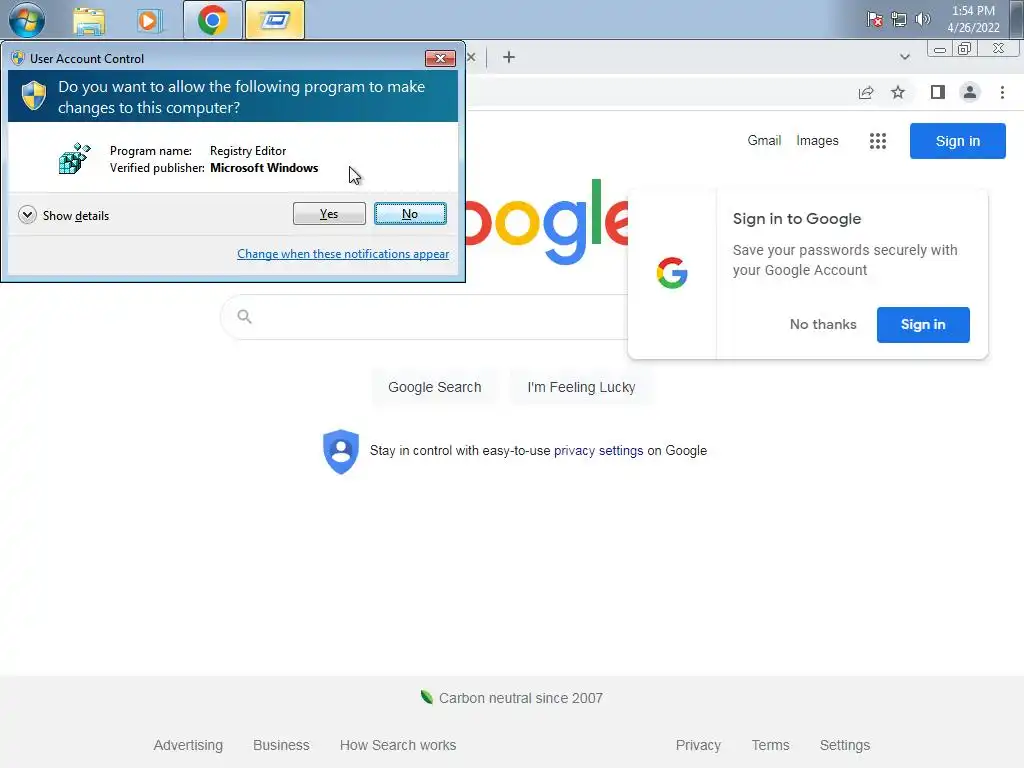
Task: Open the Windows Start menu orb
Action: (26, 20)
